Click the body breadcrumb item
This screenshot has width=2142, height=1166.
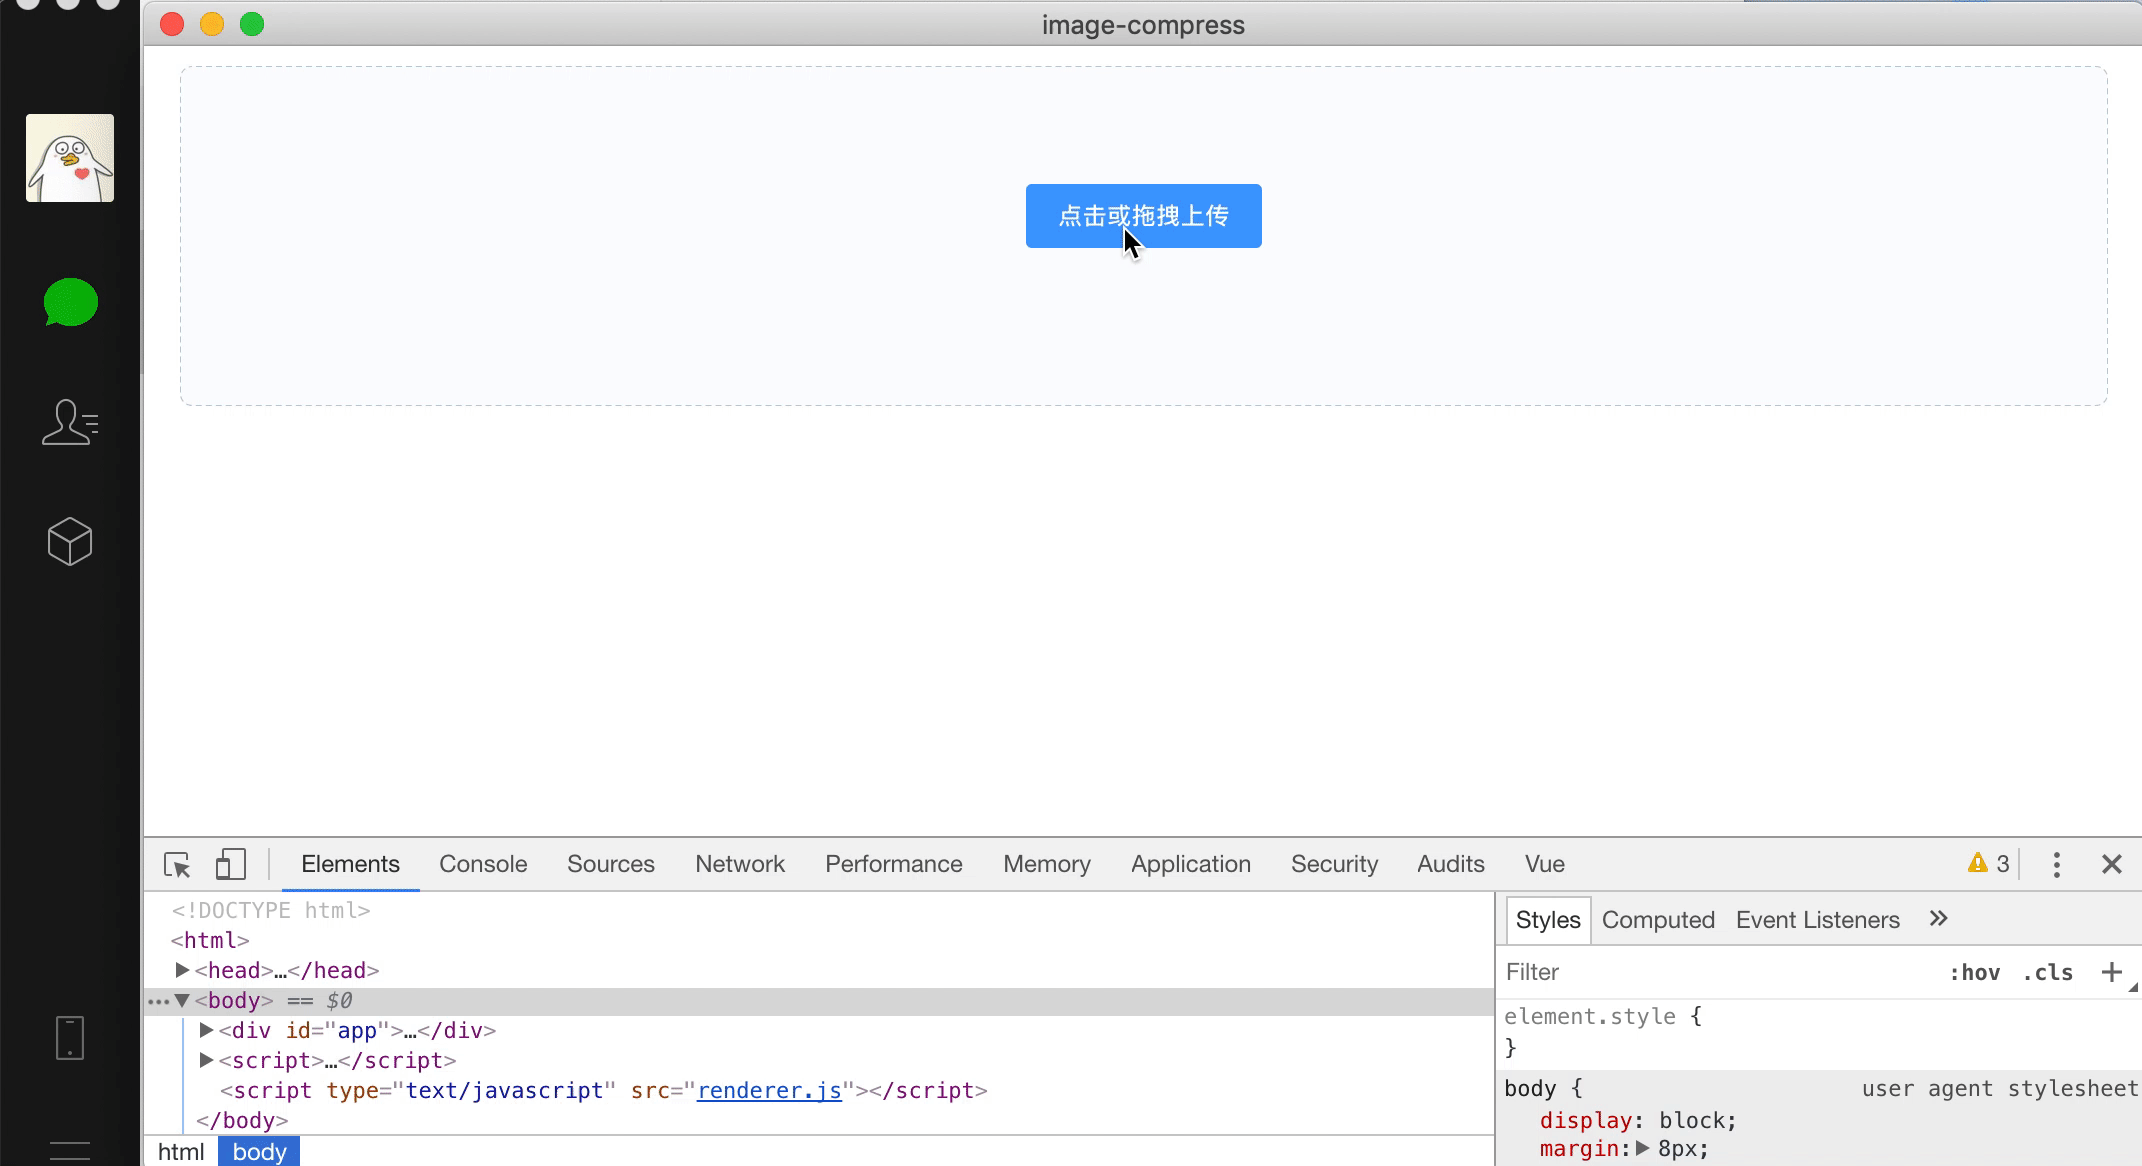(259, 1152)
